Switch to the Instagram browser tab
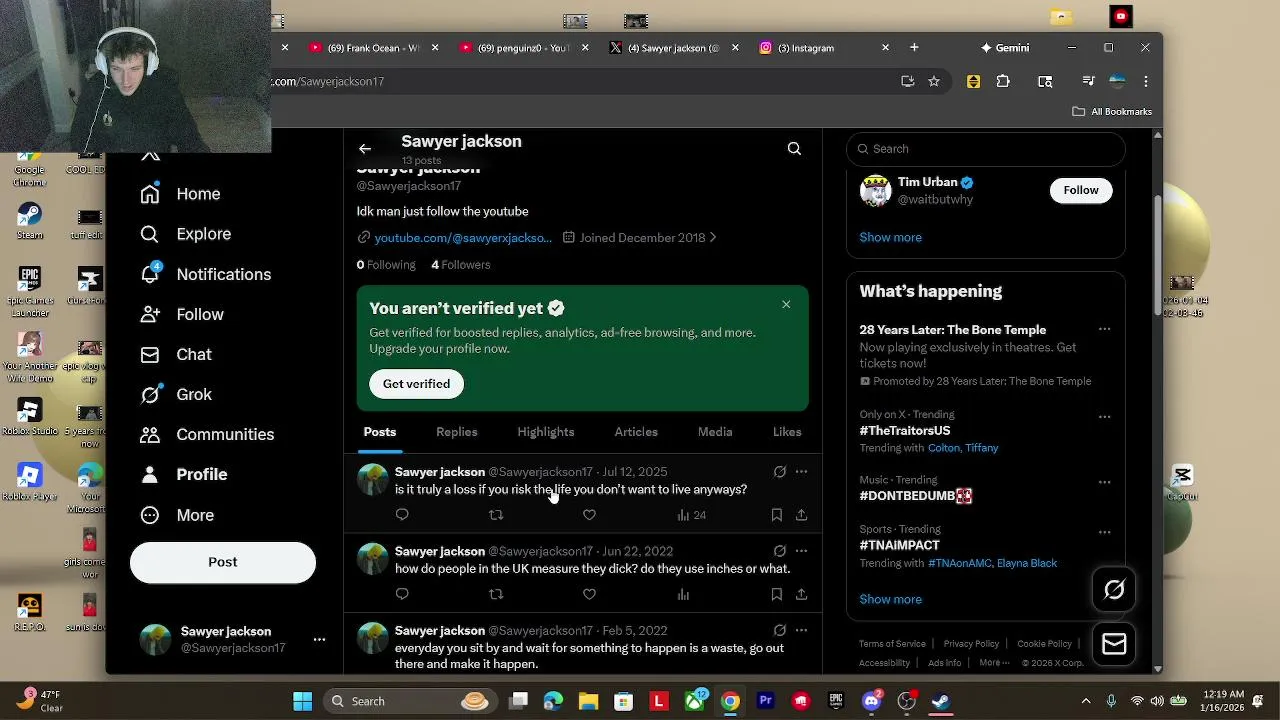This screenshot has width=1280, height=720. 824,48
